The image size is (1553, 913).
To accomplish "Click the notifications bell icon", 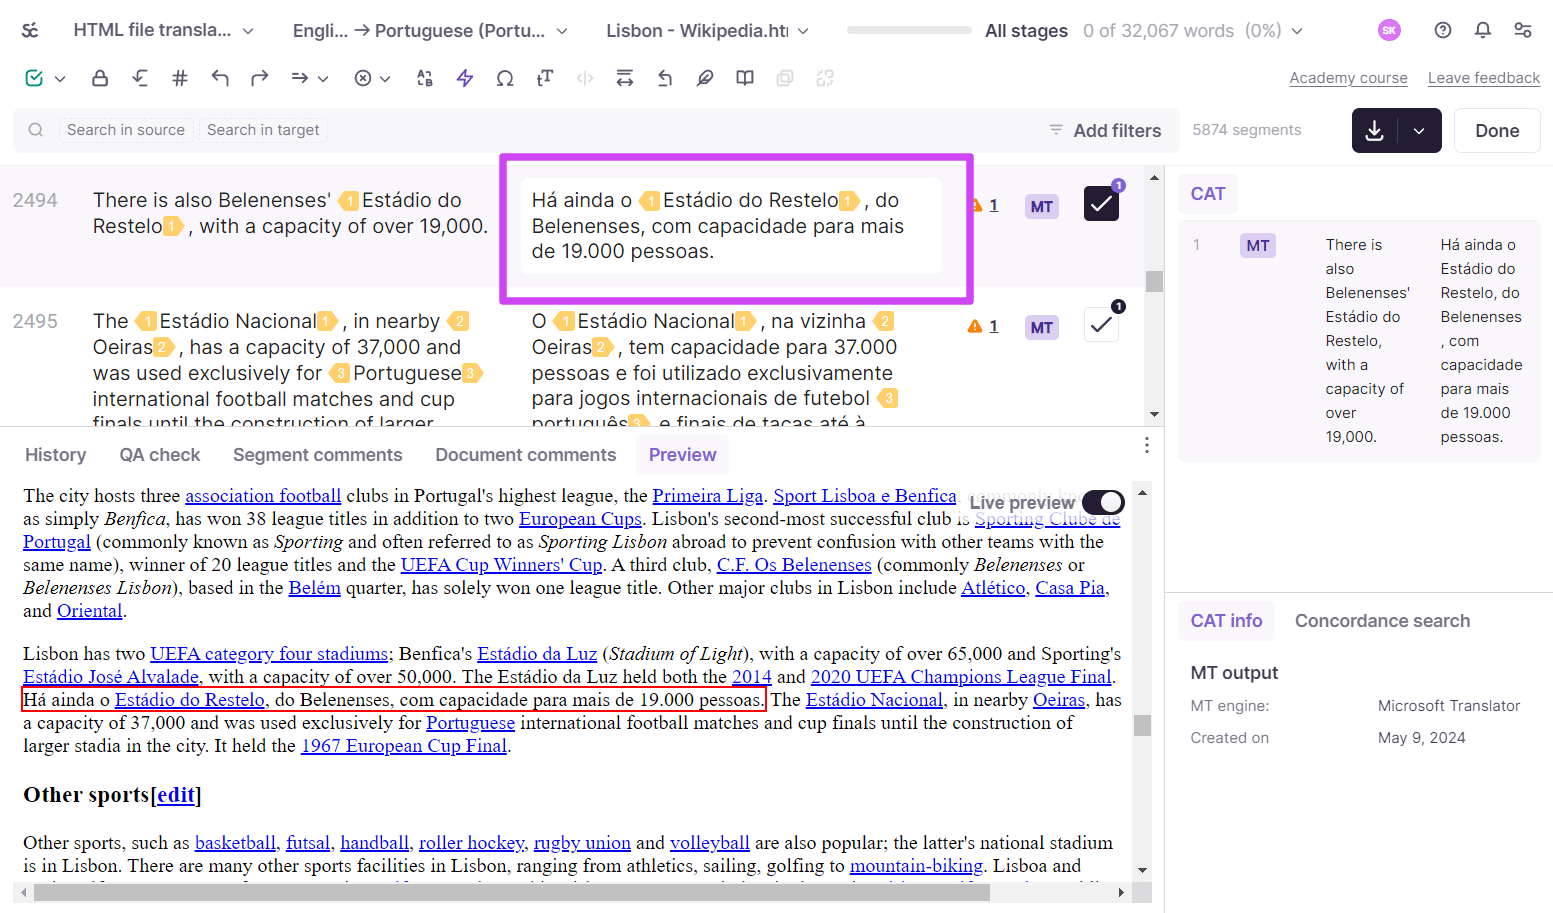I will click(1483, 30).
